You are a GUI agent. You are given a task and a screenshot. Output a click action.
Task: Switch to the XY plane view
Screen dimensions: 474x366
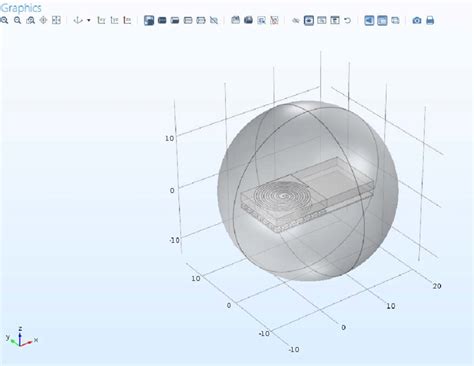101,20
